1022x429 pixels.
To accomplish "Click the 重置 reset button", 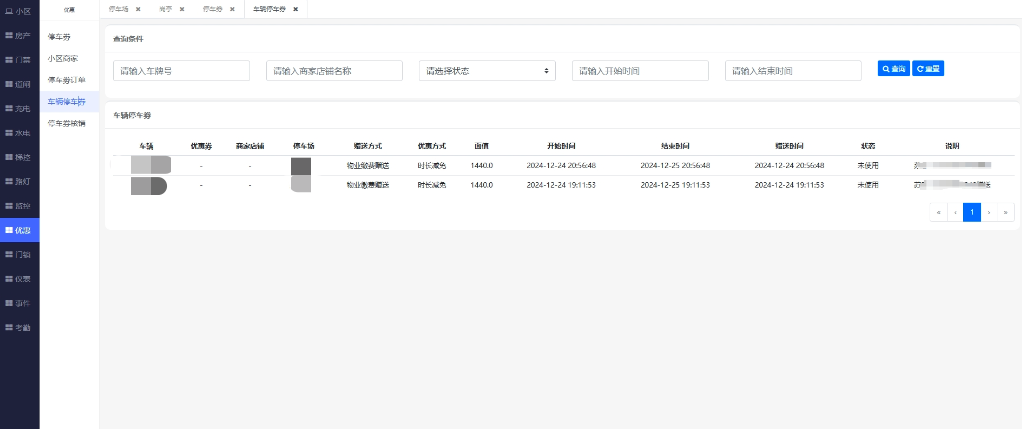I will [928, 69].
